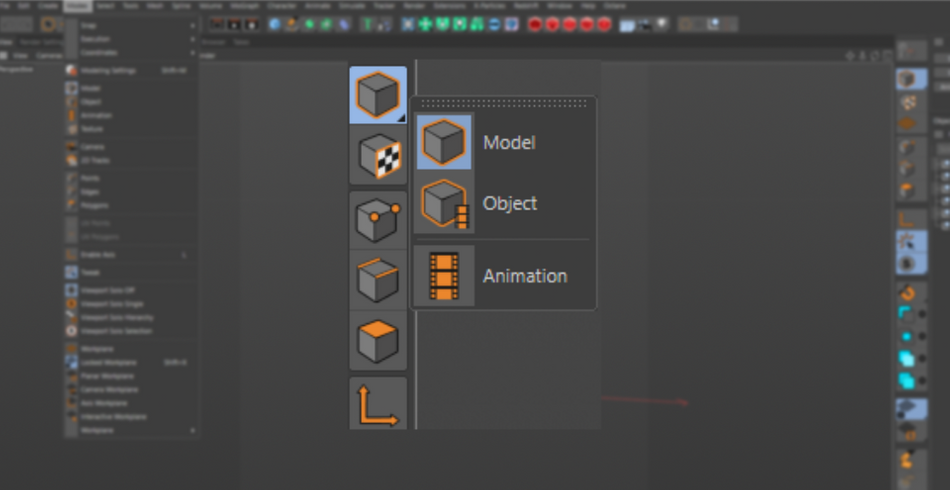
Task: Click the third clapperboard Render Settings icon
Action: coord(251,24)
